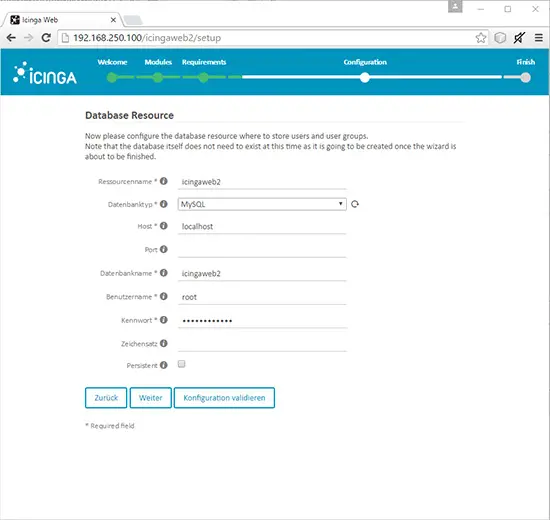Screen dimensions: 550x520
Task: Click the Finish progress marker dot
Action: tap(525, 78)
